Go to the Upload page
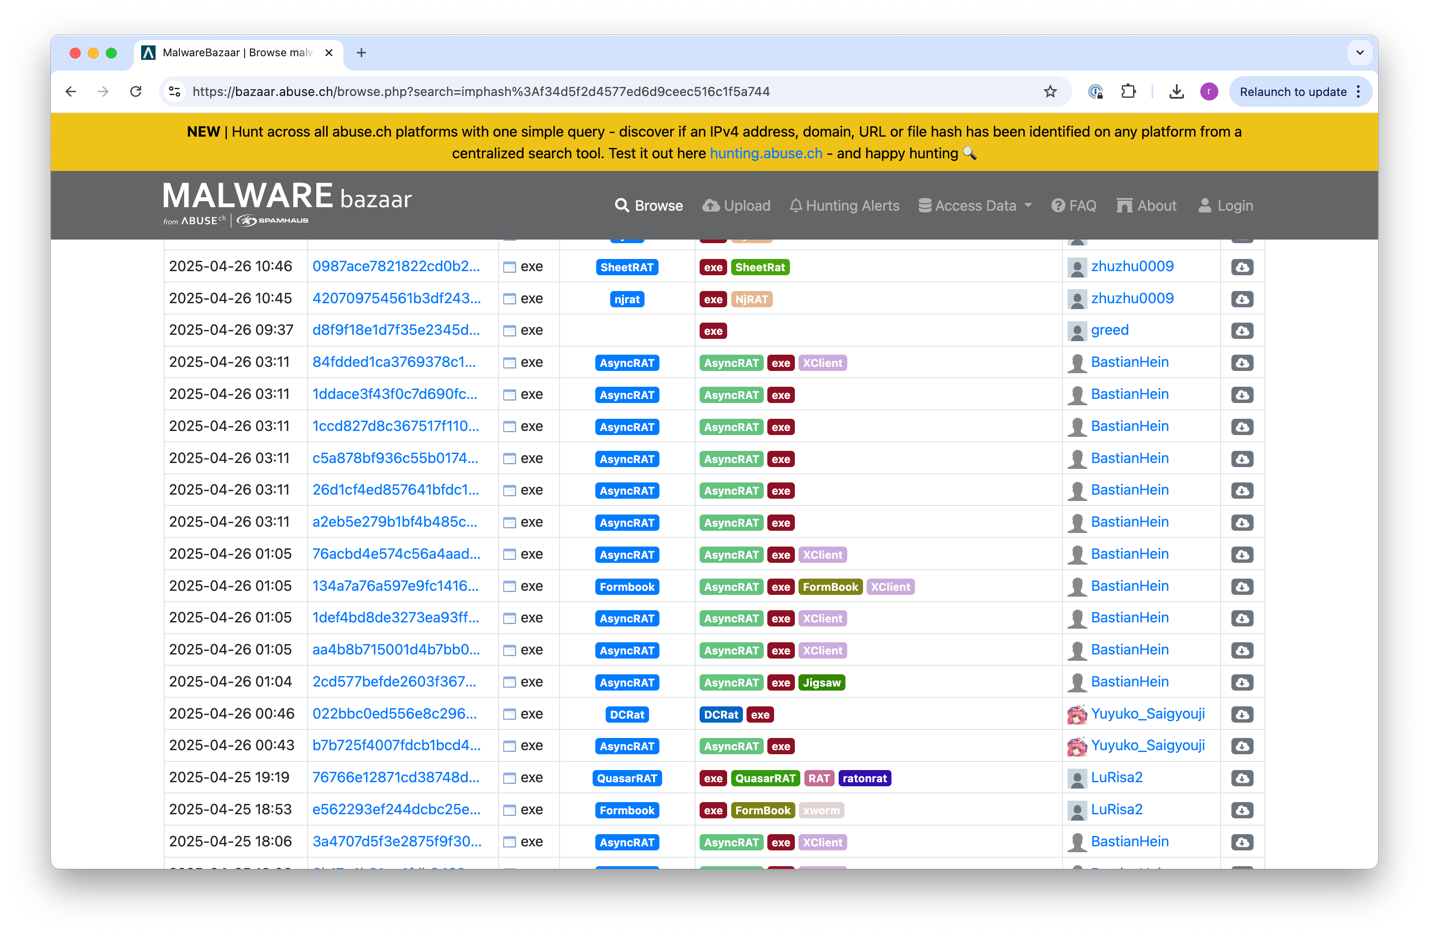Screen dimensions: 1429x936 click(737, 206)
